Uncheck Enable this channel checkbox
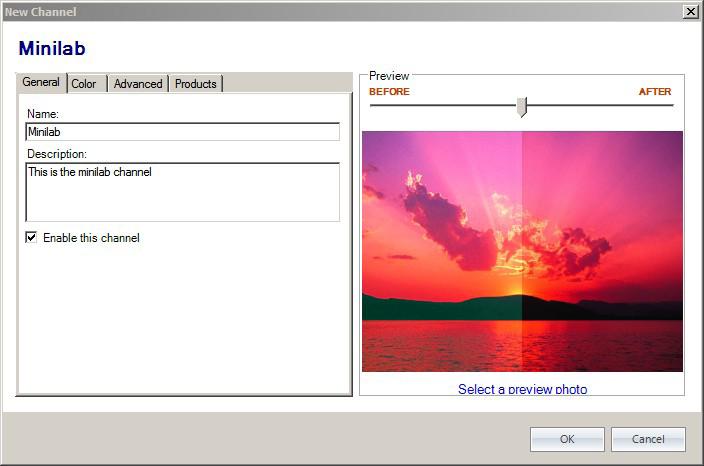The height and width of the screenshot is (466, 704). [x=31, y=237]
